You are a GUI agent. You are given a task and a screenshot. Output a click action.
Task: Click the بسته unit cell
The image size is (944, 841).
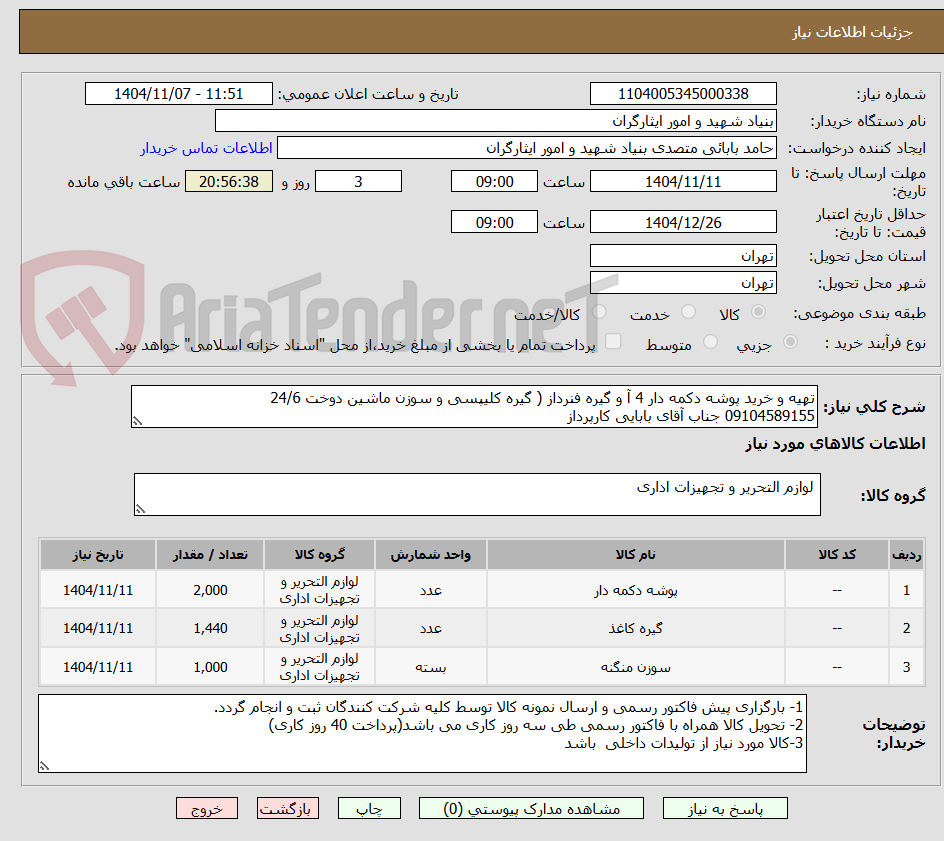(x=430, y=667)
